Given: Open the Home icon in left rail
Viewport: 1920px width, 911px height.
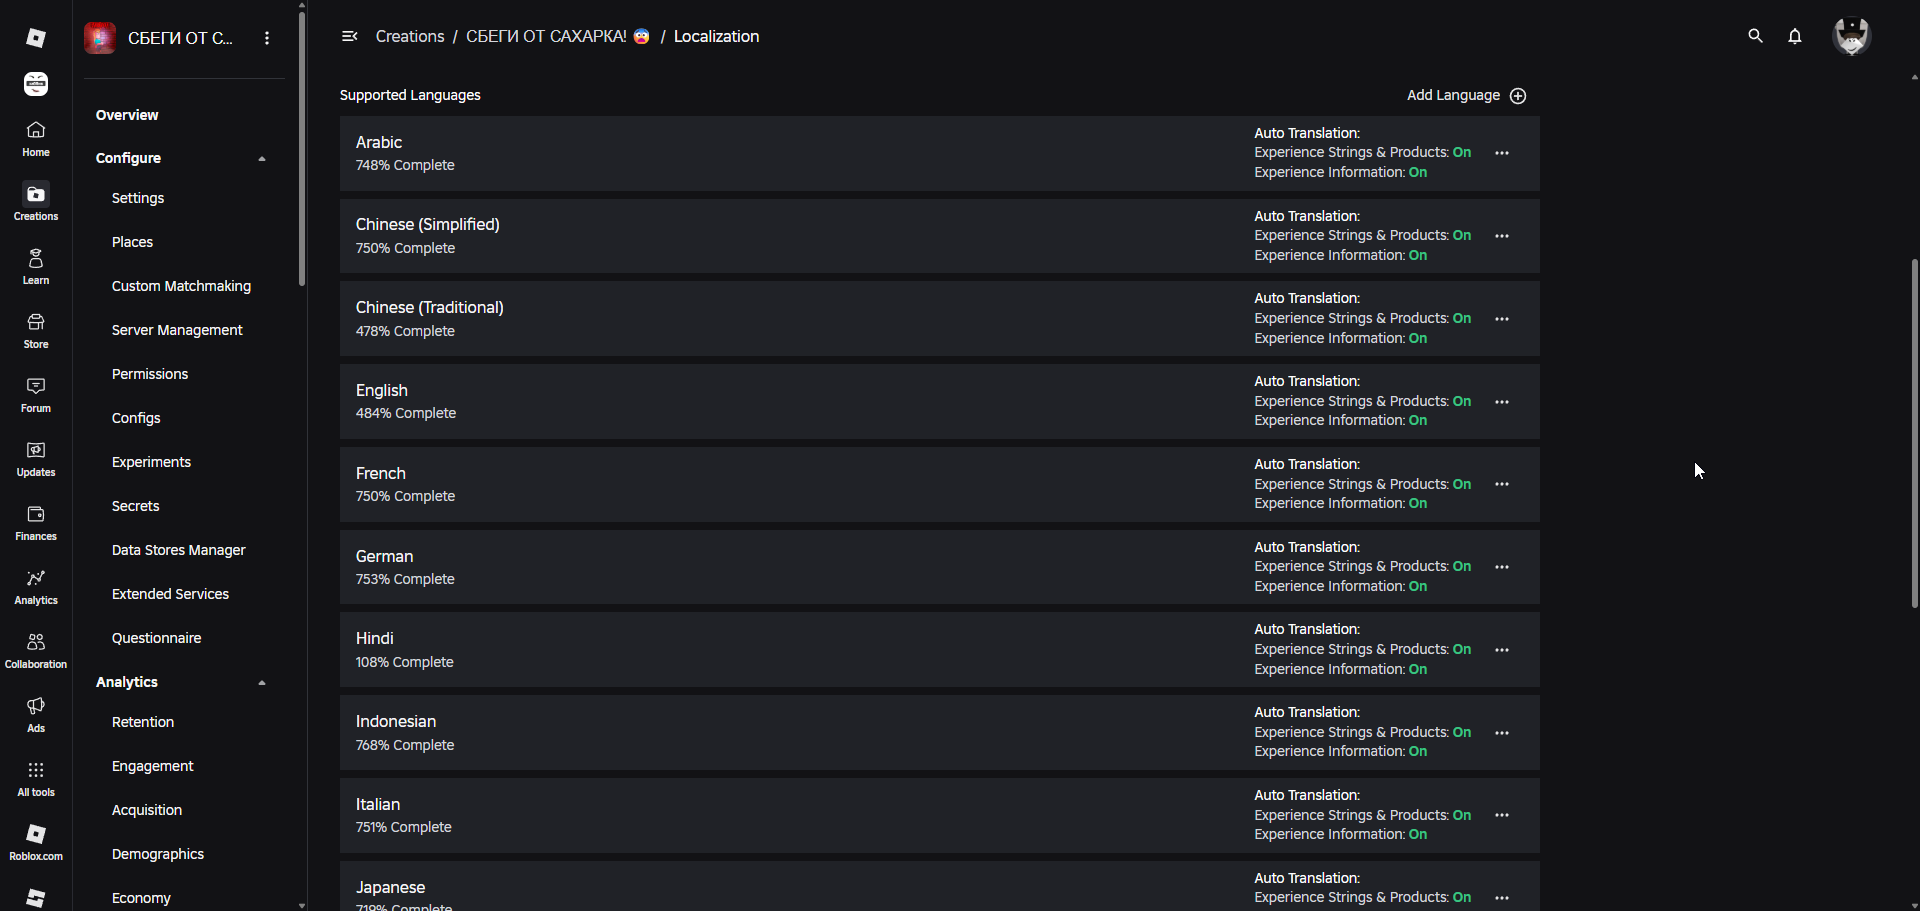Looking at the screenshot, I should [36, 139].
